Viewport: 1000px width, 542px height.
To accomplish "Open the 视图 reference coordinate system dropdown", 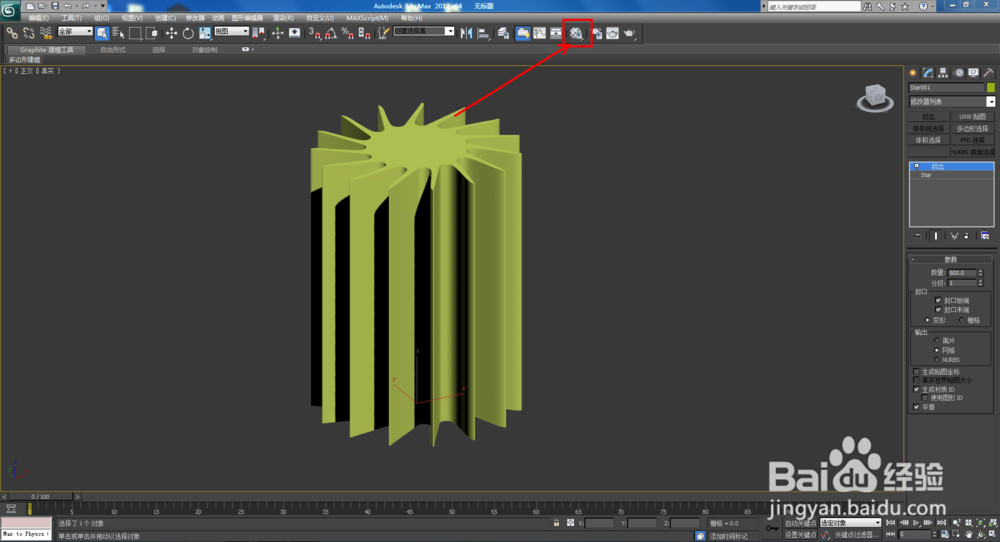I will click(231, 32).
